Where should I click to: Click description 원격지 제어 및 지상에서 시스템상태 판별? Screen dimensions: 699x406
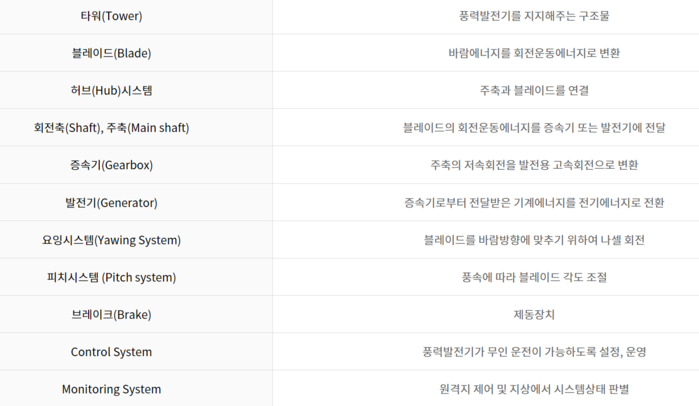coord(534,390)
